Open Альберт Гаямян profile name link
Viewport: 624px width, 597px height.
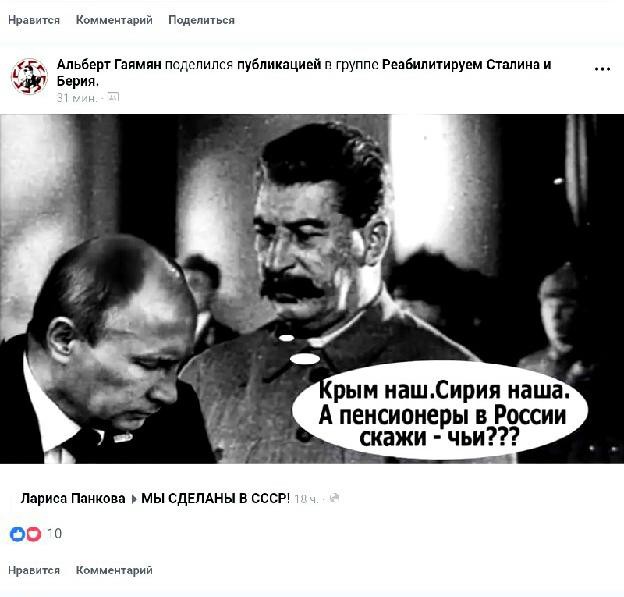(x=109, y=64)
